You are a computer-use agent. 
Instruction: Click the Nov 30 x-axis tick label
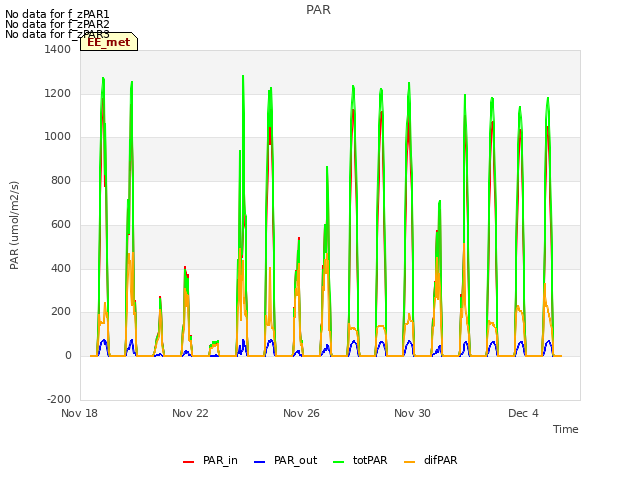tap(412, 413)
